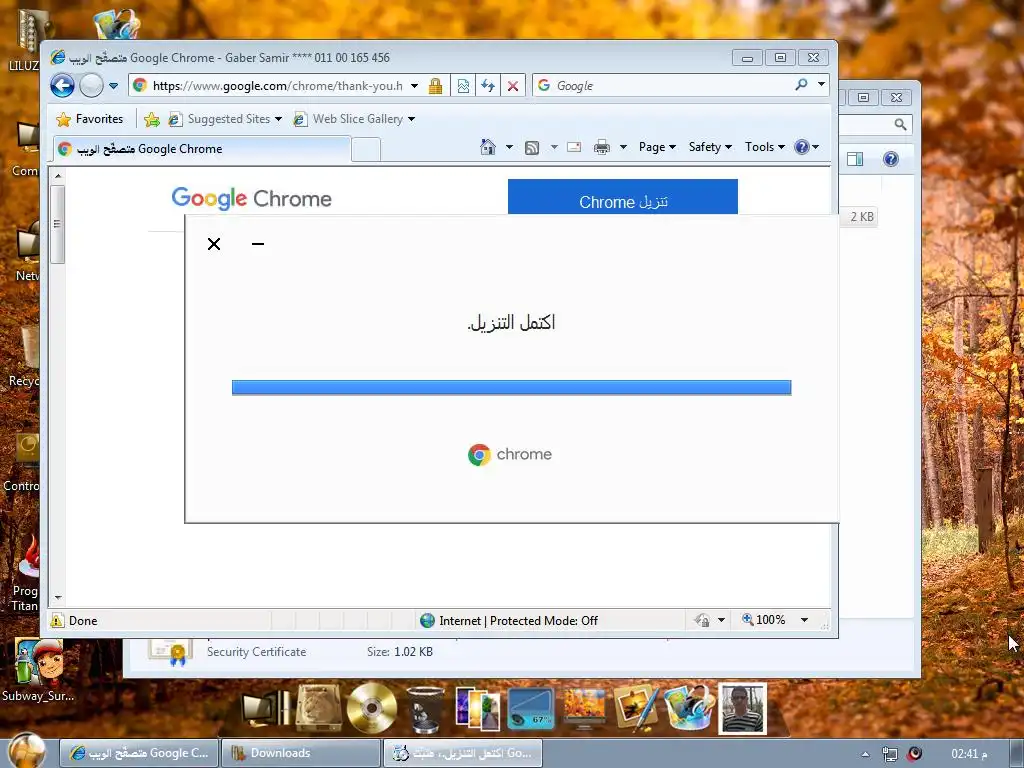Switch to Internet Explorer taskbar button

point(139,753)
